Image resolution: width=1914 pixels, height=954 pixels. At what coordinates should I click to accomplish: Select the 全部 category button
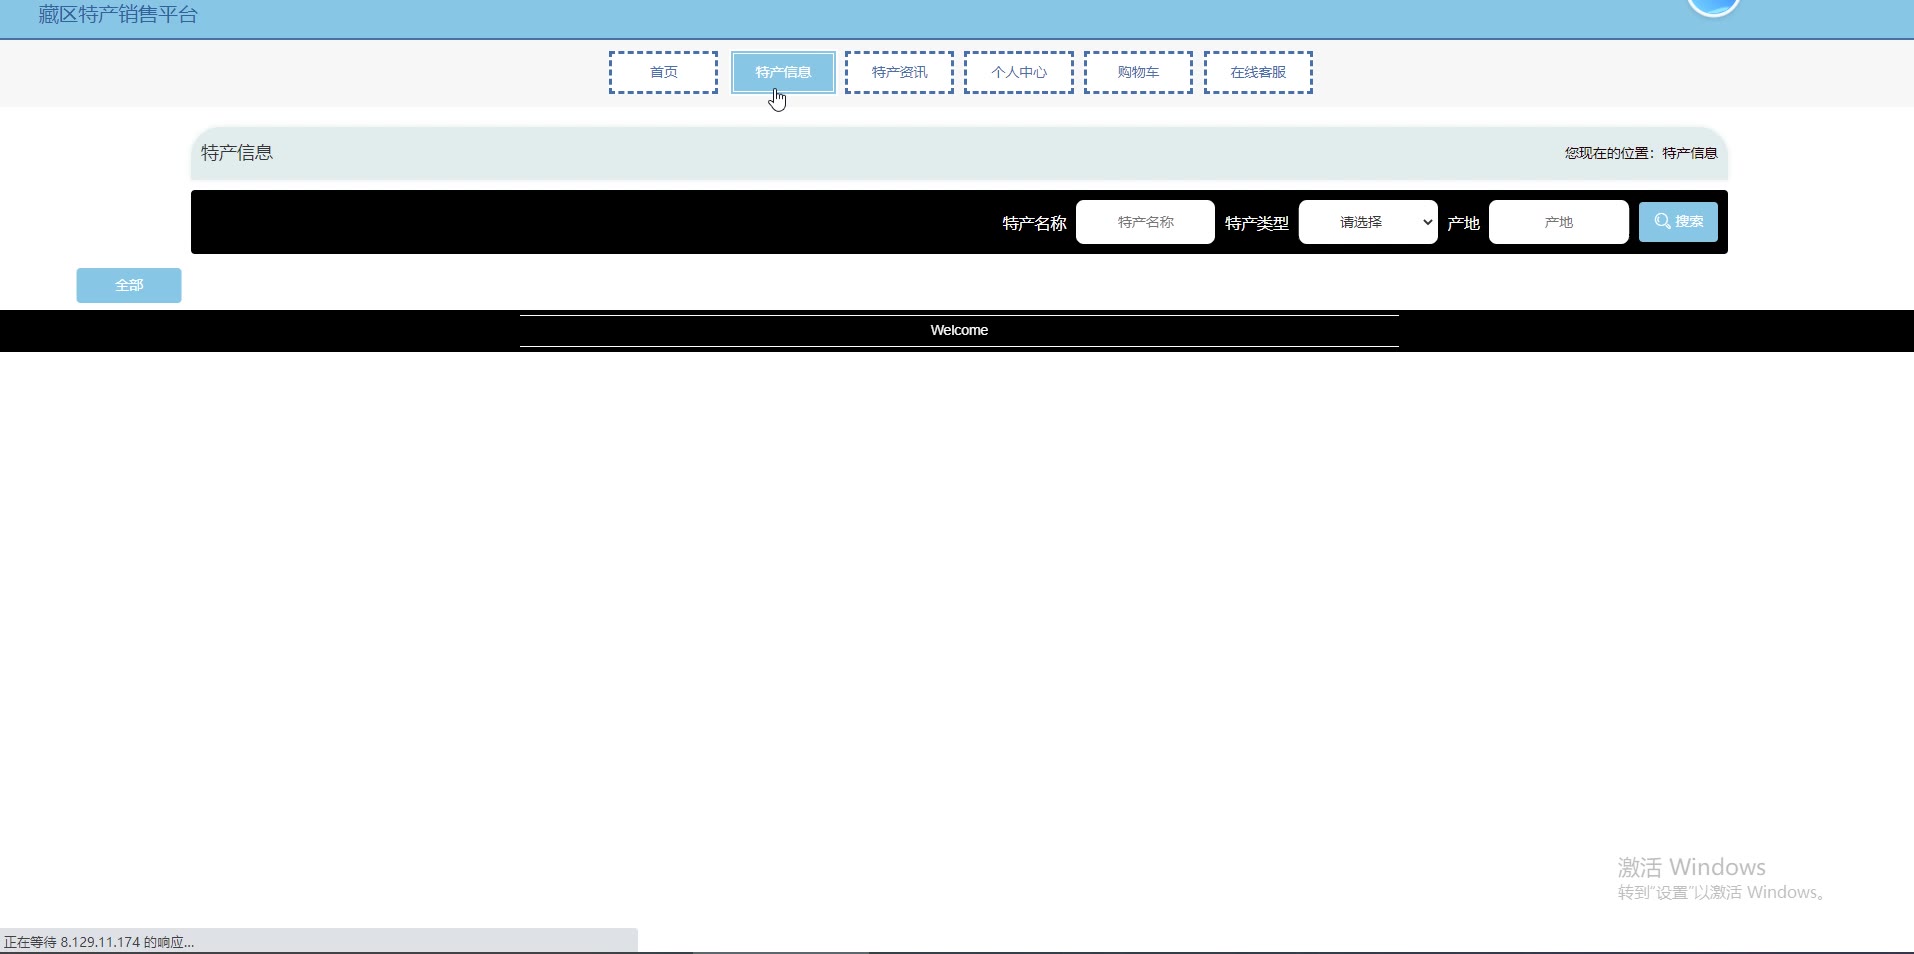[x=129, y=285]
